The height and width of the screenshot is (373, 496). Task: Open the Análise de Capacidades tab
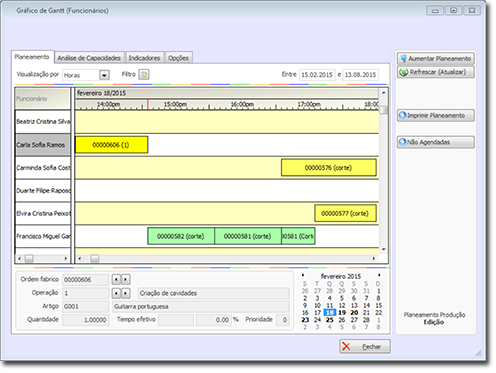pos(89,58)
